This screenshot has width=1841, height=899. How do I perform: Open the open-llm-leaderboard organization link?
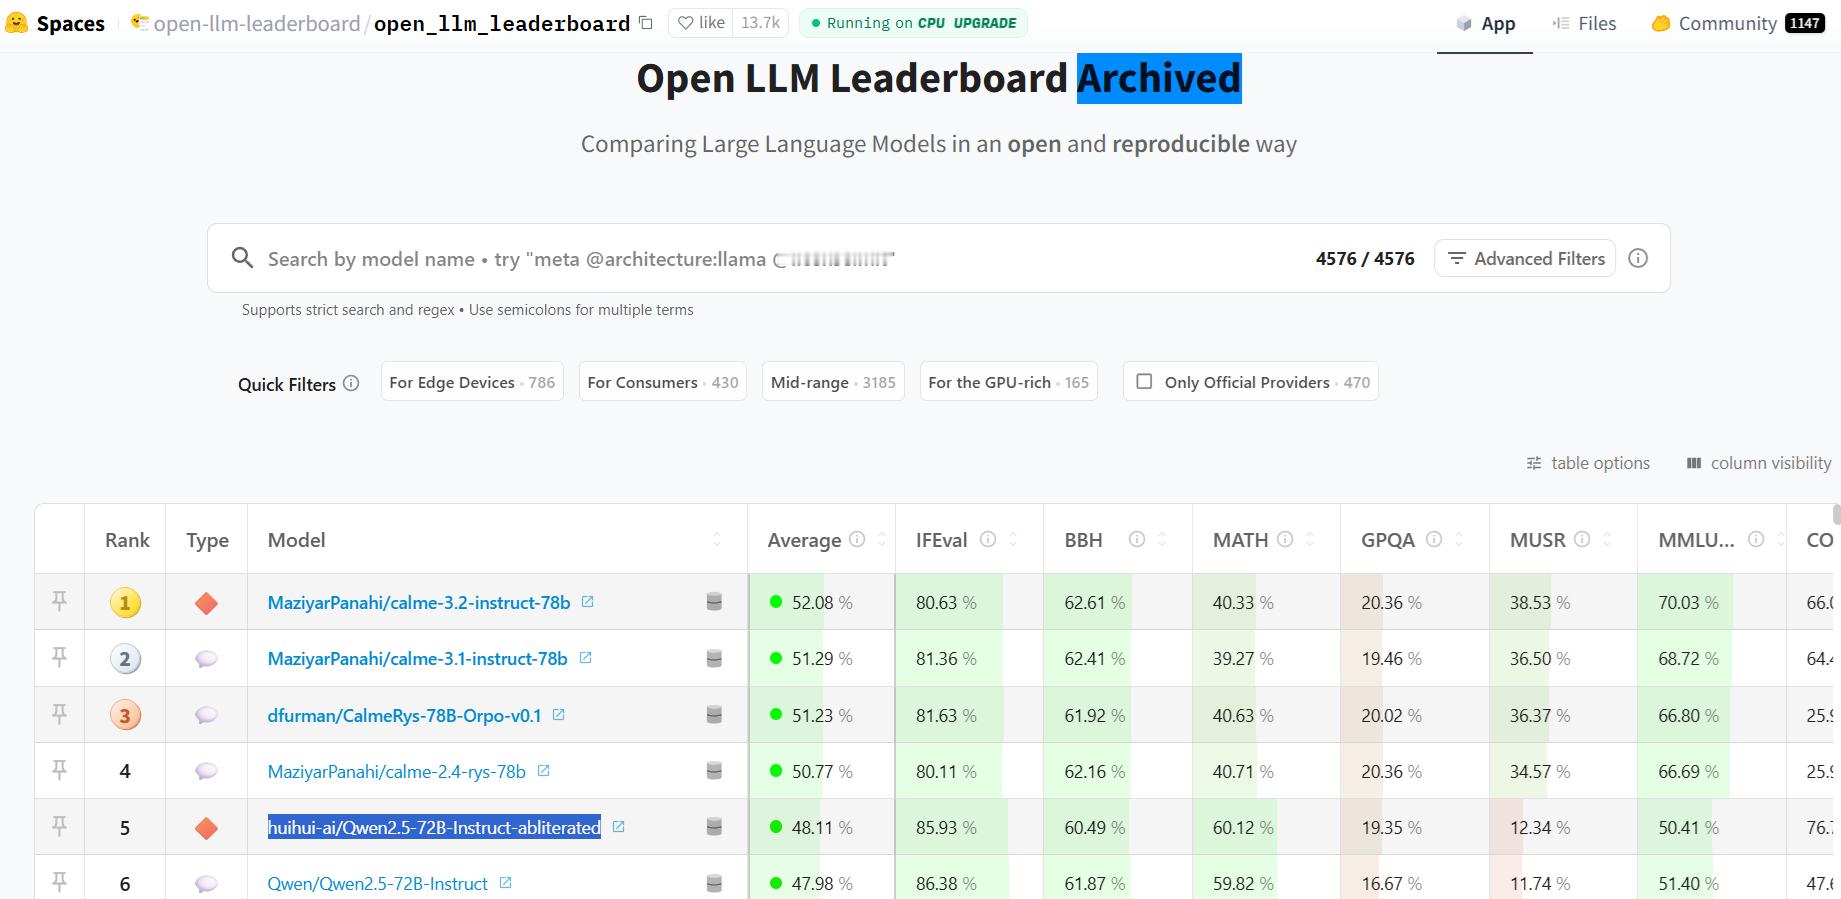click(256, 23)
